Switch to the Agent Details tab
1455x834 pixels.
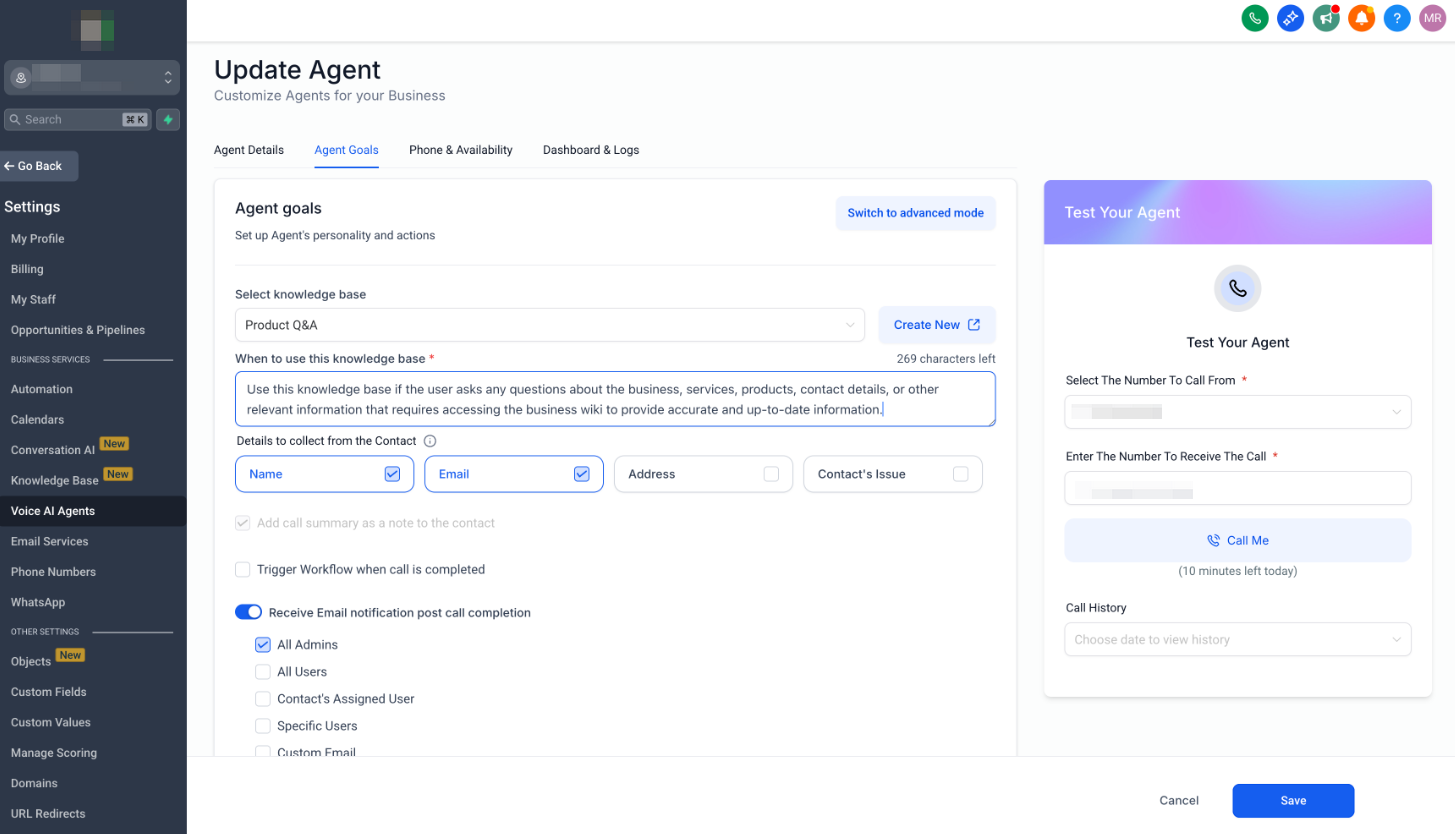pos(249,150)
